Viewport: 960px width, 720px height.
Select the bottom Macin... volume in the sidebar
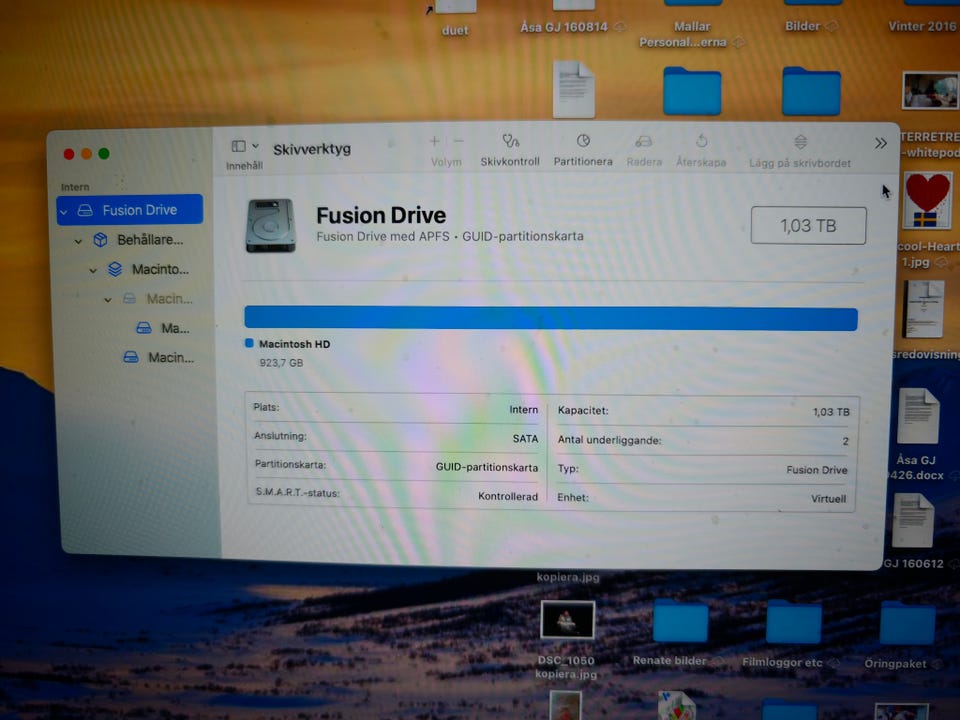coord(168,357)
